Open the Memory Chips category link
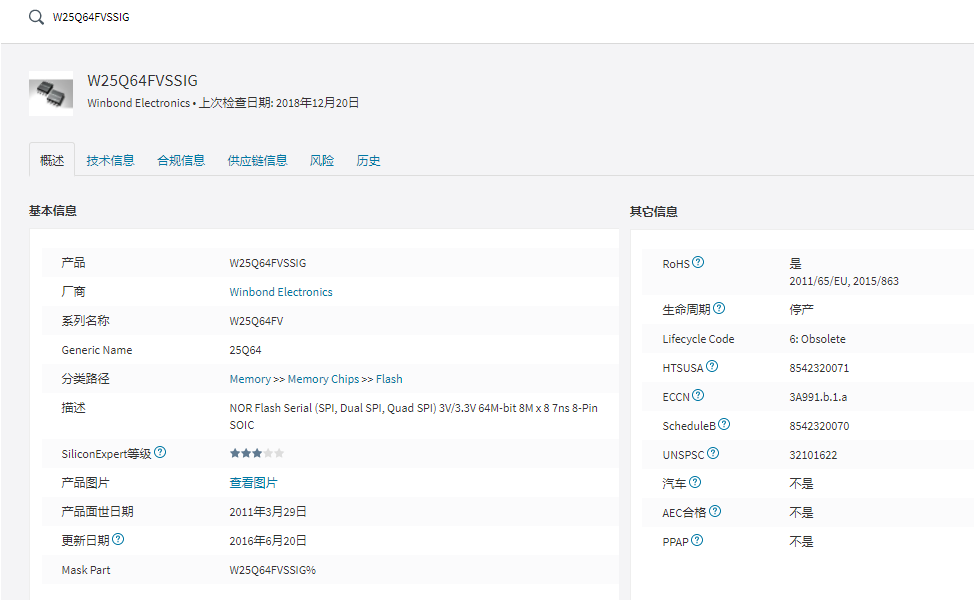 pos(323,379)
